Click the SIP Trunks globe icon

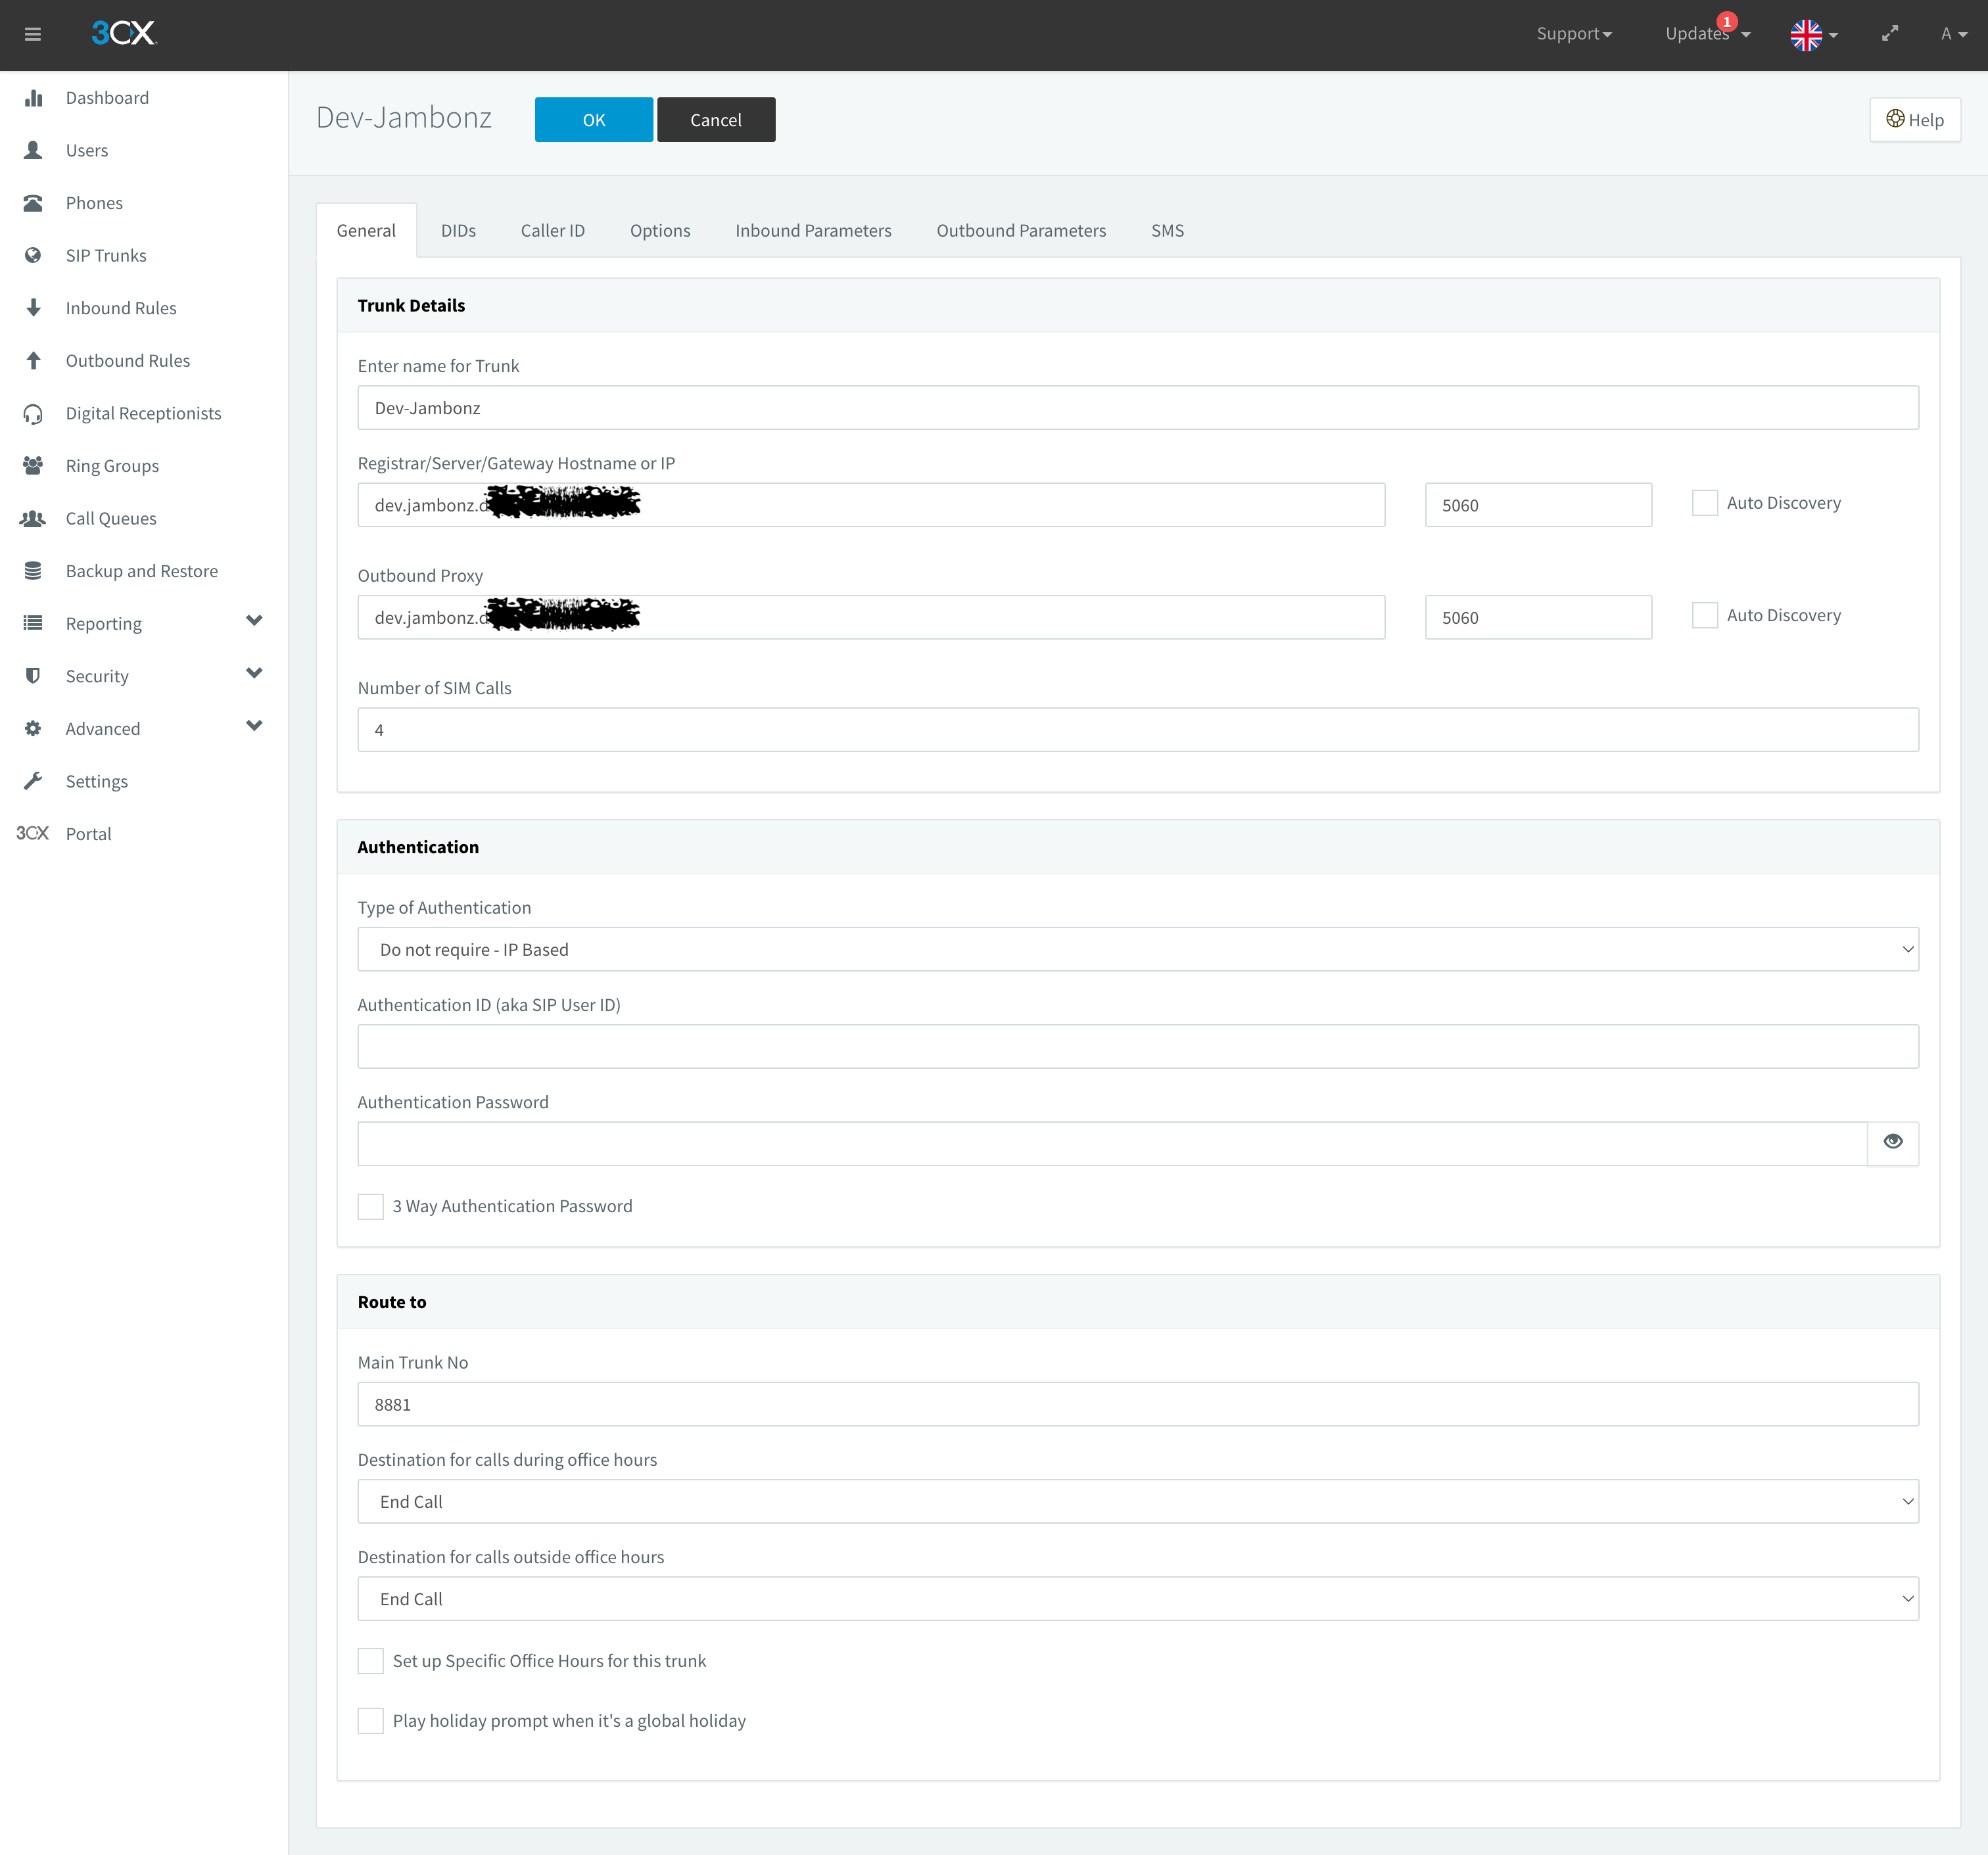tap(33, 255)
